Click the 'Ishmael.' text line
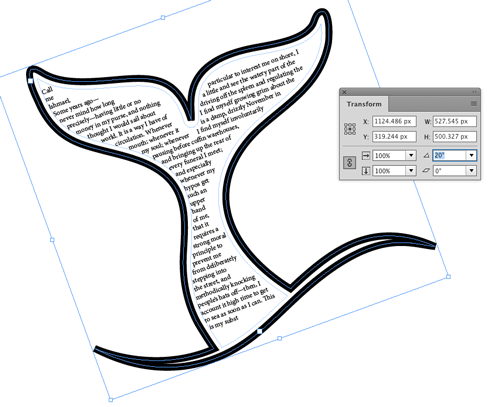The image size is (500, 407). click(60, 103)
